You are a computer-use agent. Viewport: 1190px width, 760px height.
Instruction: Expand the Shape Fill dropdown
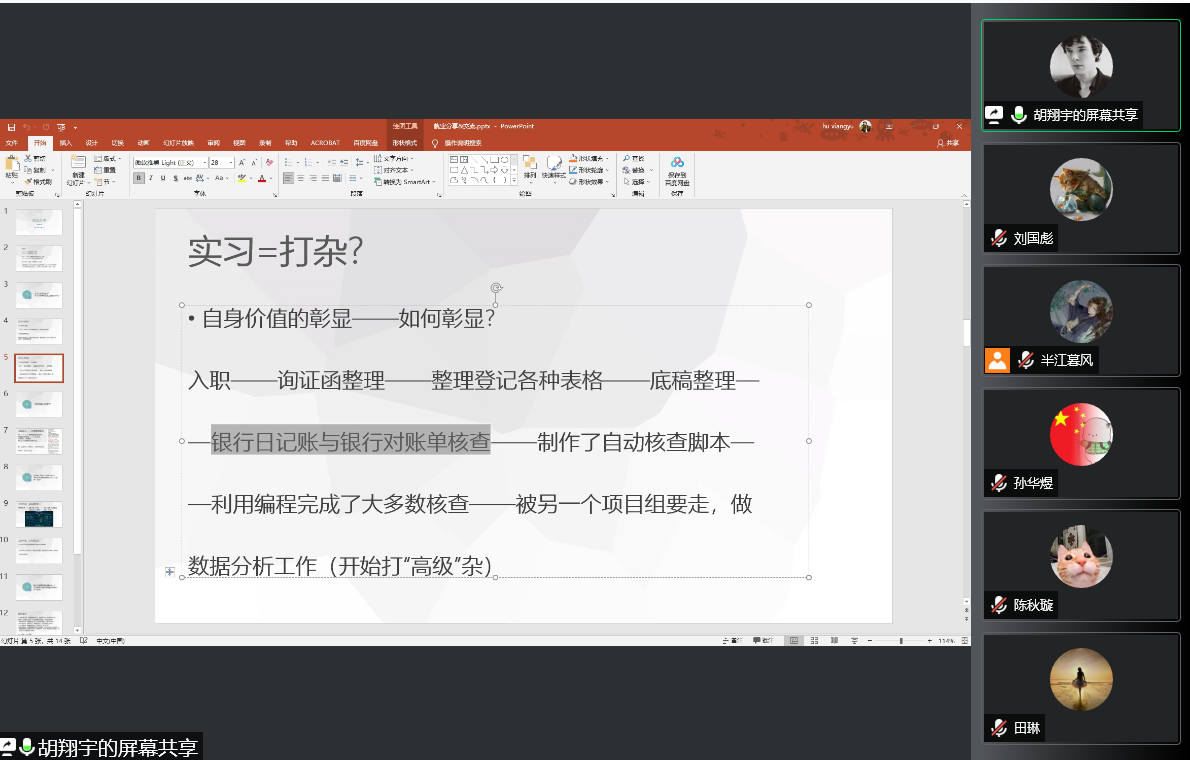tap(609, 158)
